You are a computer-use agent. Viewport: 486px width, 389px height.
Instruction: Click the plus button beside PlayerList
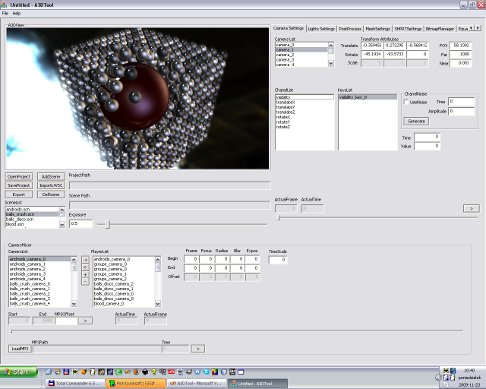[x=85, y=274]
